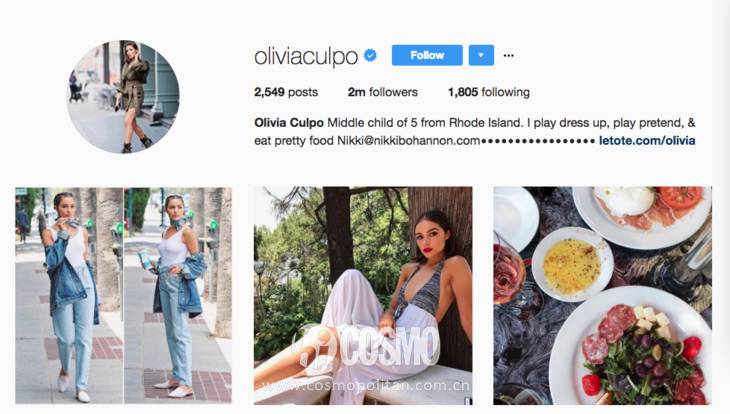The height and width of the screenshot is (414, 730).
Task: Click the oliviaculpo username heading
Action: pyautogui.click(x=306, y=56)
